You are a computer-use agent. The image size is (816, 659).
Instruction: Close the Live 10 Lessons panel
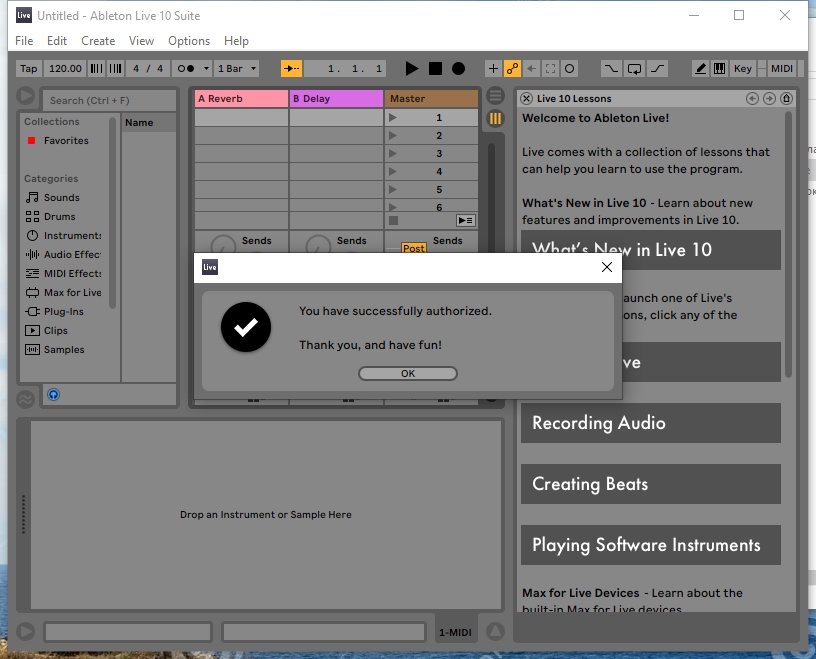pyautogui.click(x=526, y=98)
